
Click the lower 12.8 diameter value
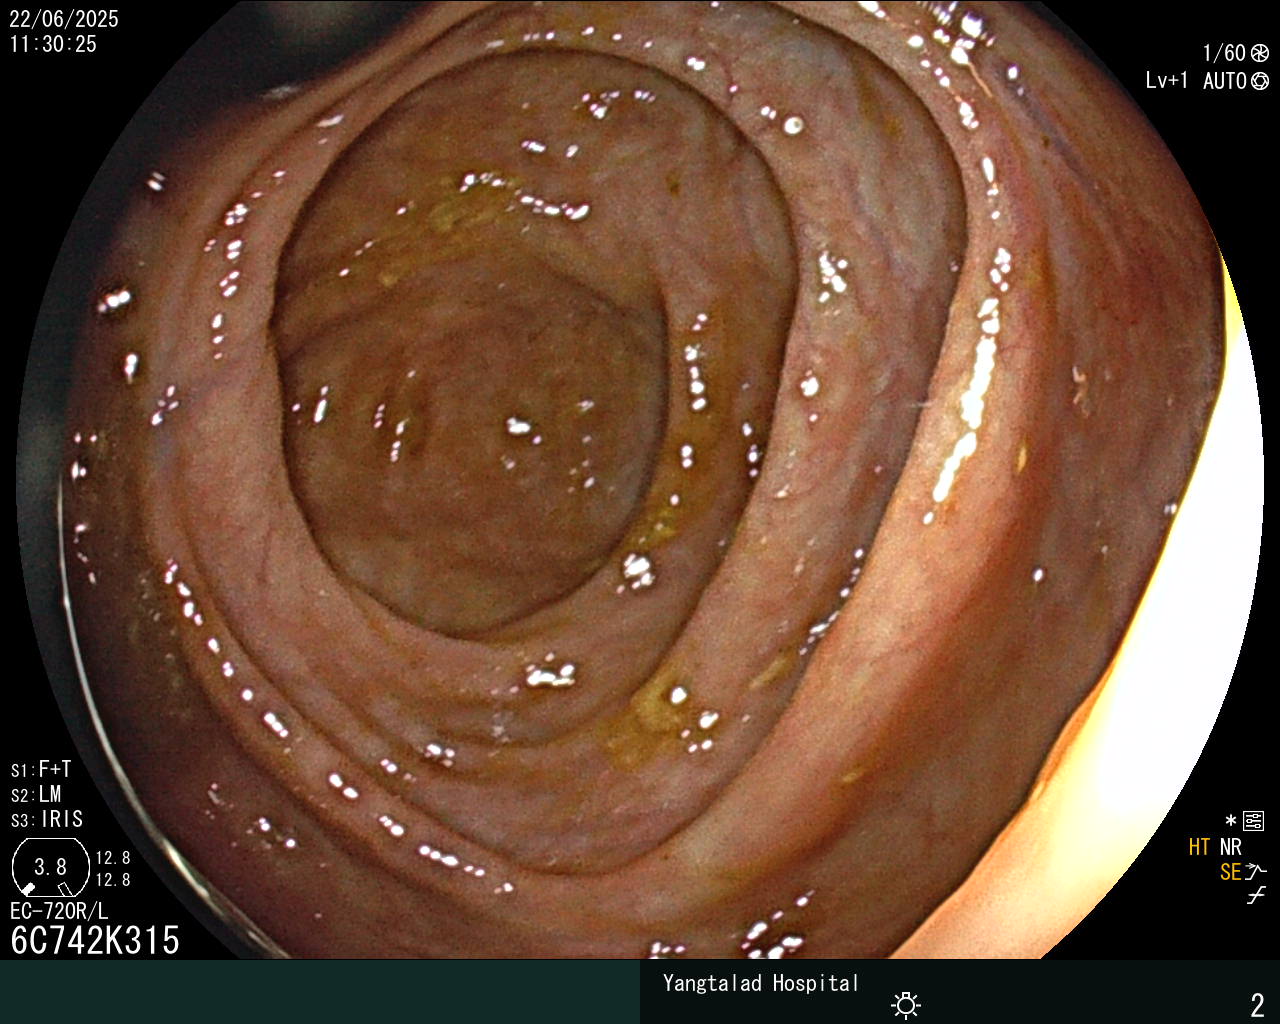pos(113,880)
